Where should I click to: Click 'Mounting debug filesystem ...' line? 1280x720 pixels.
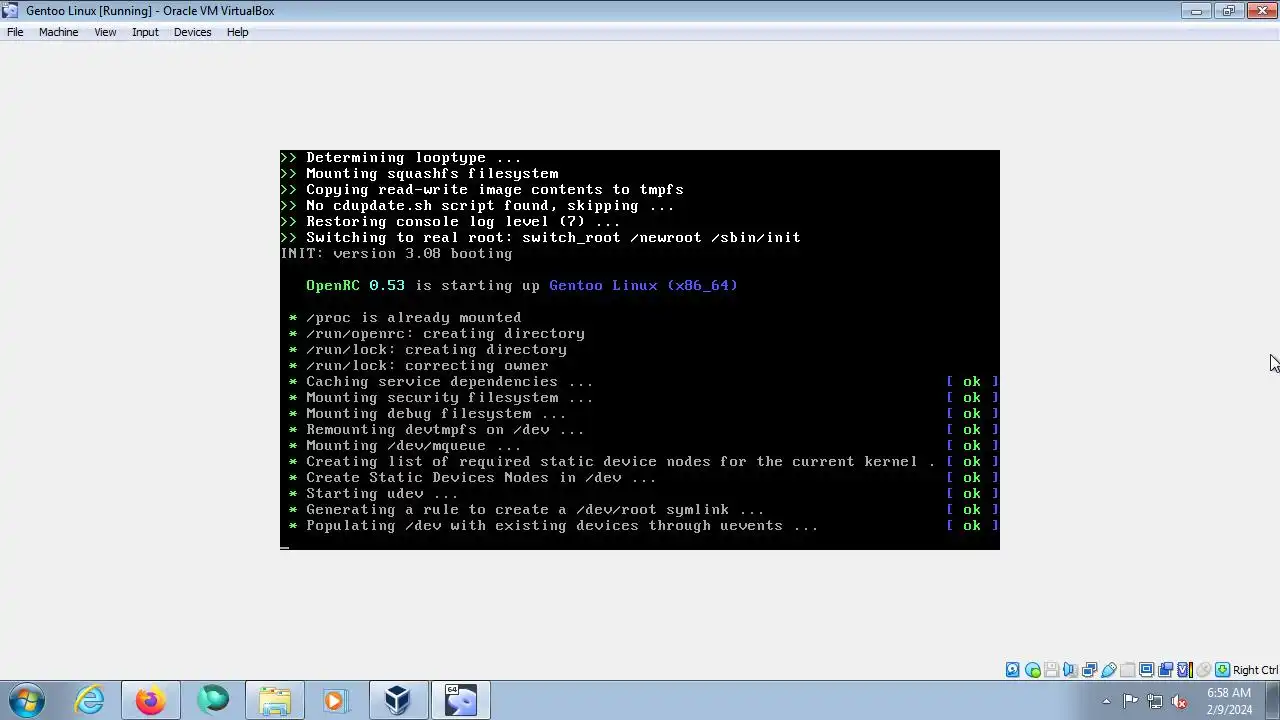click(436, 414)
